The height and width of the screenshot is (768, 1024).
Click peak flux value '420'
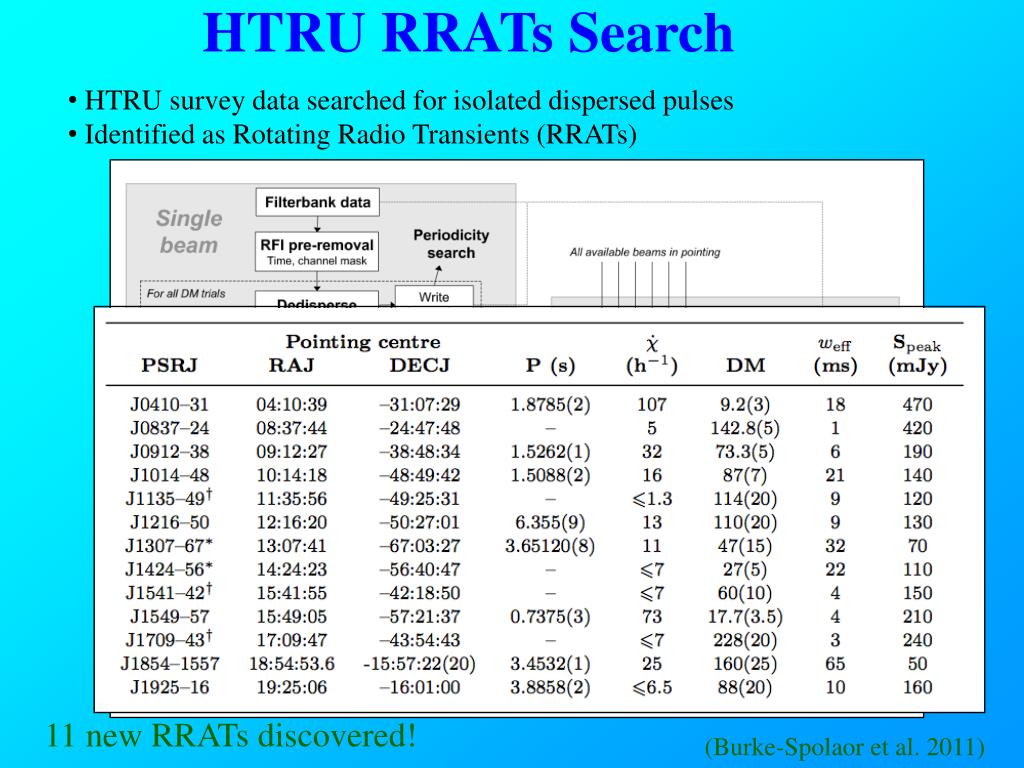(917, 428)
